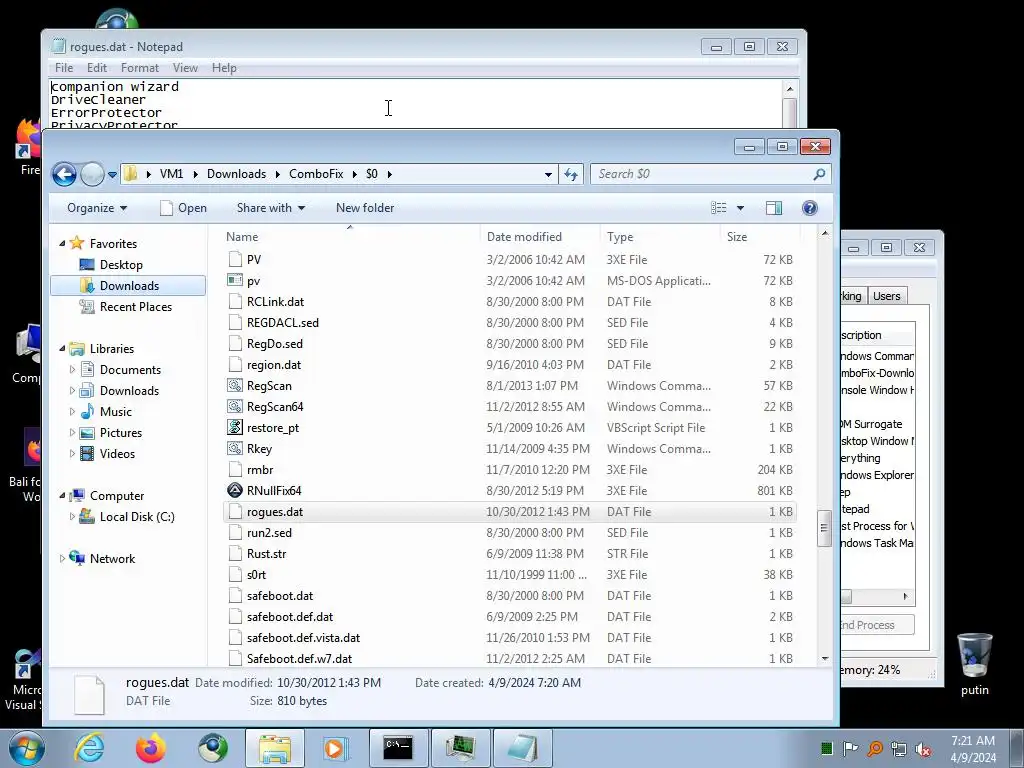The width and height of the screenshot is (1024, 768).
Task: Open Notepad Format menu
Action: (140, 68)
